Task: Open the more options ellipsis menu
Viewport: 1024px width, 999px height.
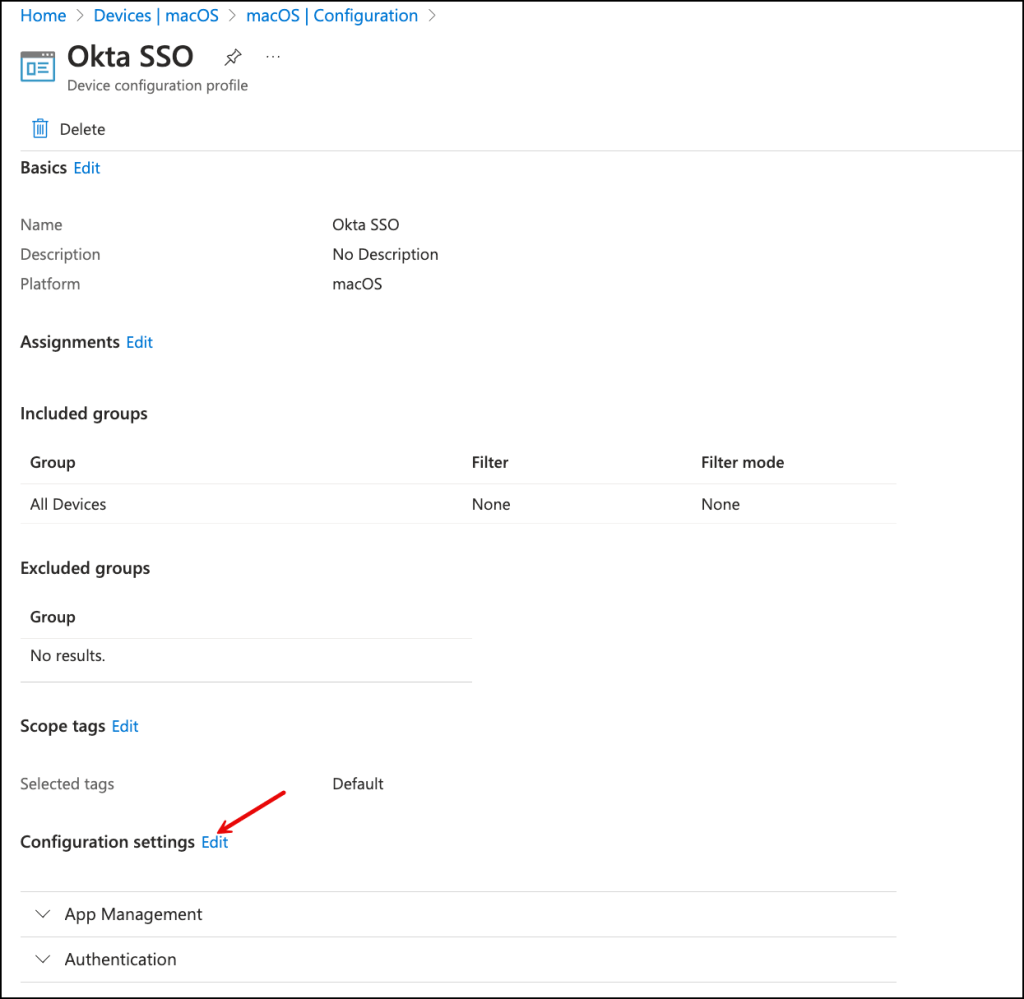Action: pos(273,57)
